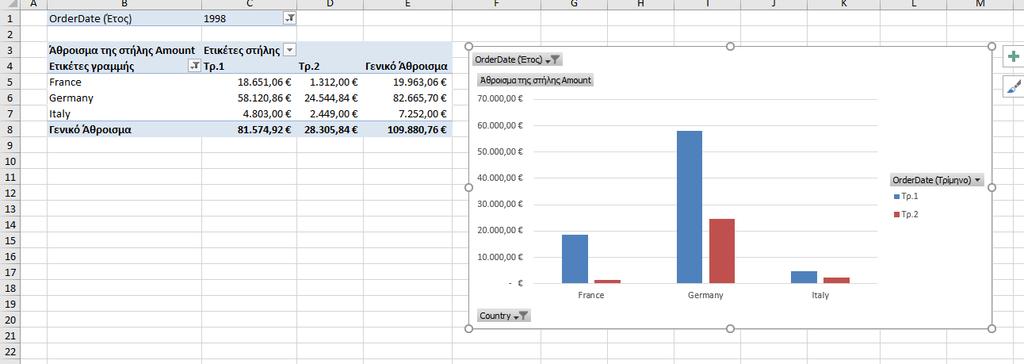Select cell with 24.544,84 €
Screen dimensions: 1024x364
click(x=330, y=98)
